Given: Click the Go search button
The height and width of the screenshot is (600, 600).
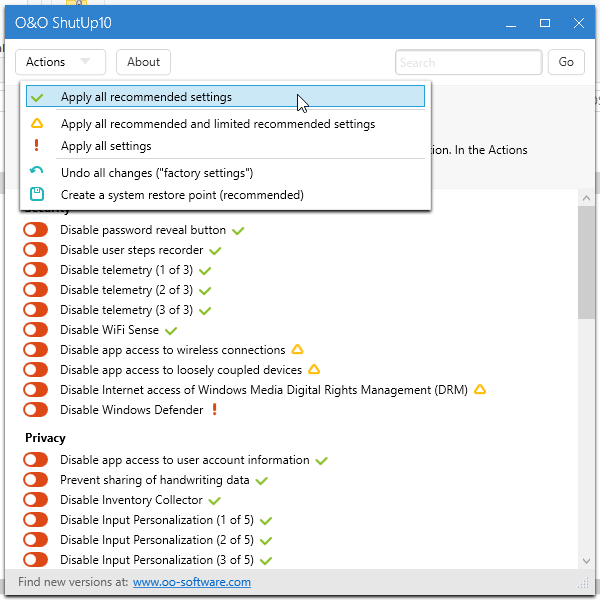Looking at the screenshot, I should pos(566,62).
